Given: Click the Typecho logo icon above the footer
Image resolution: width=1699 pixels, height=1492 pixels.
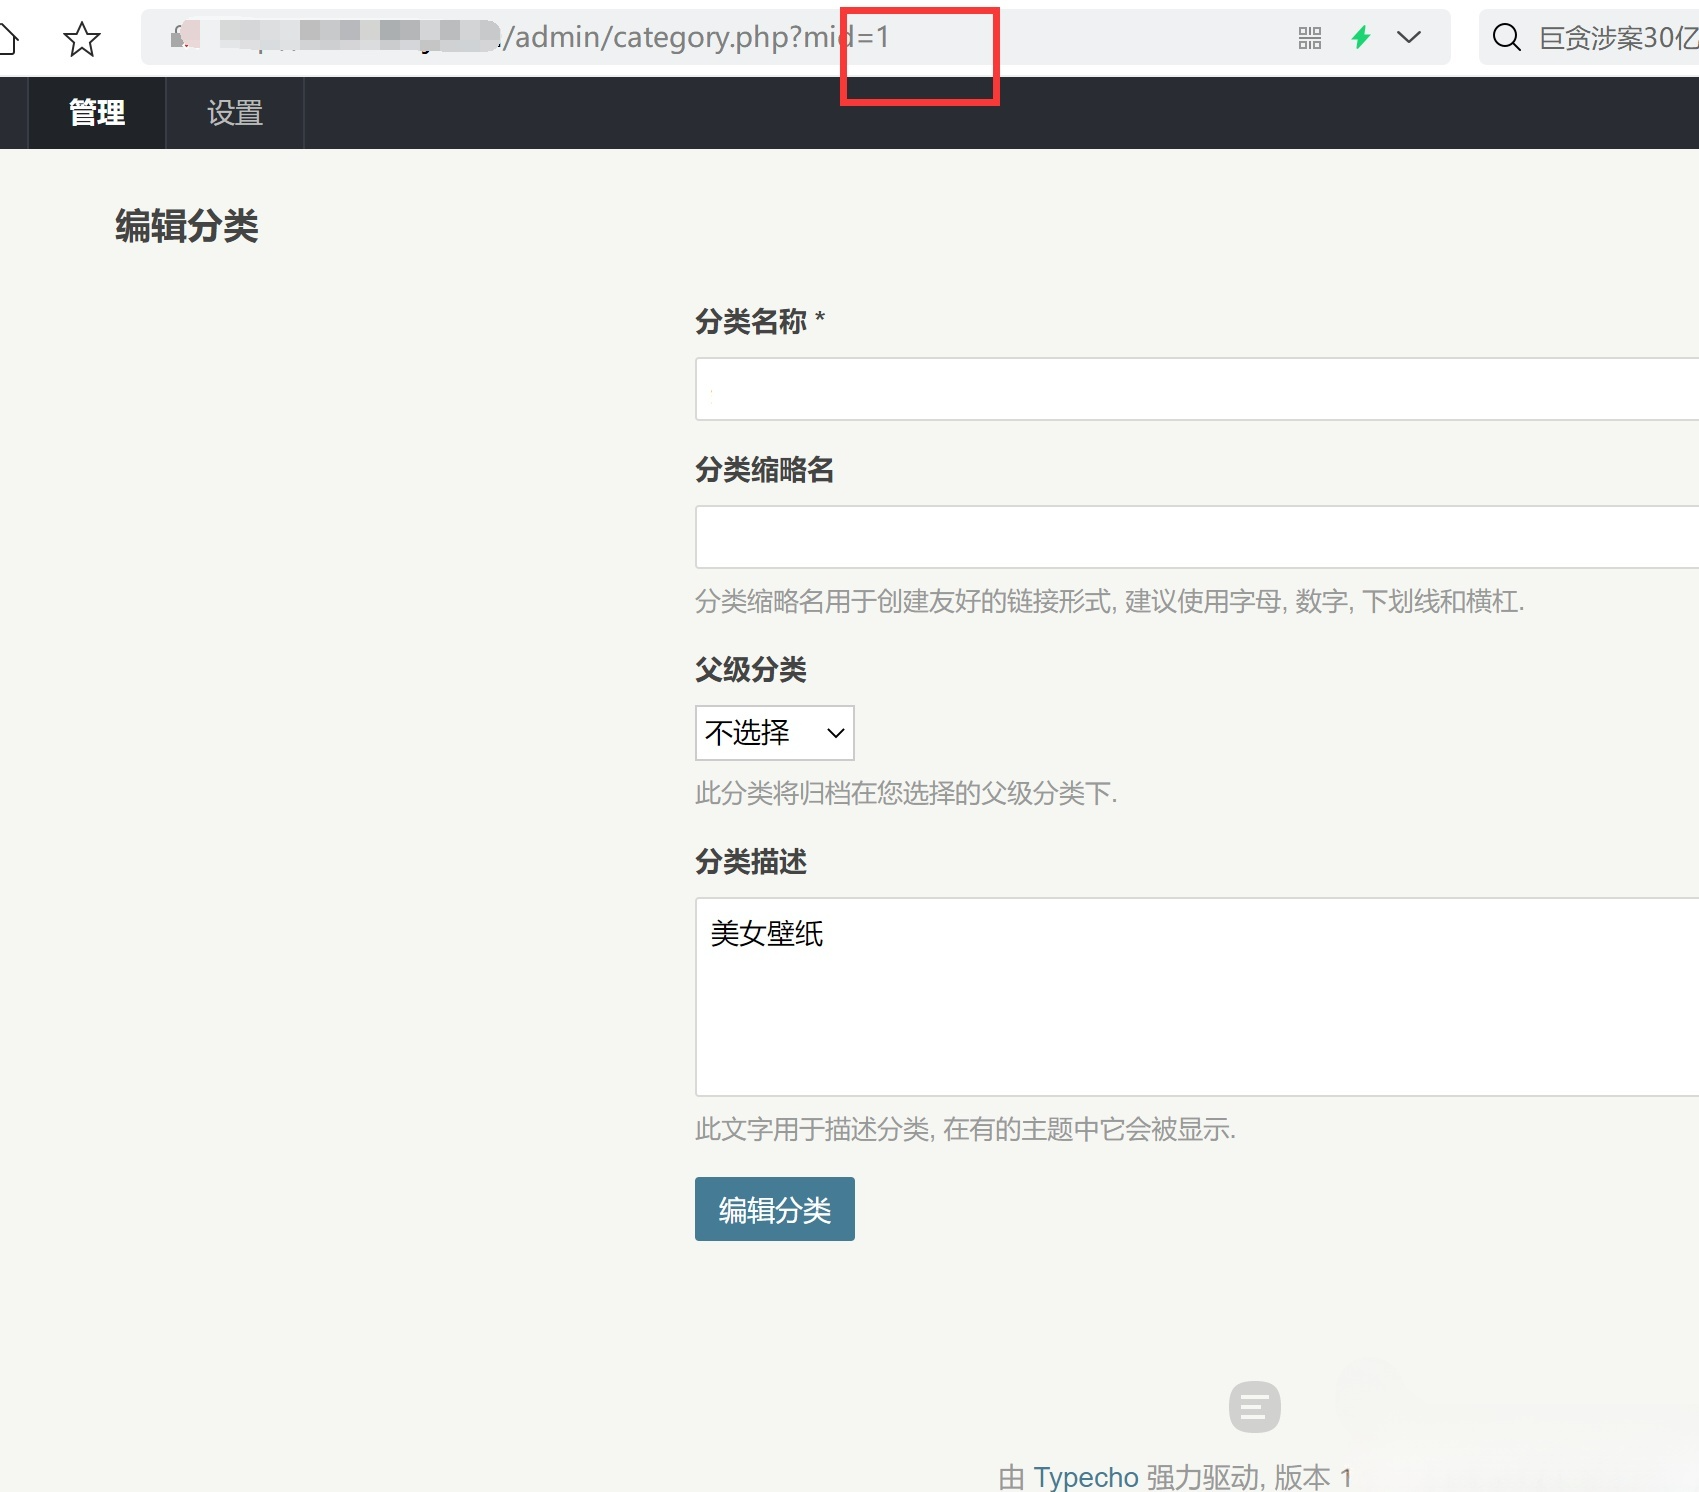Looking at the screenshot, I should point(1254,1407).
